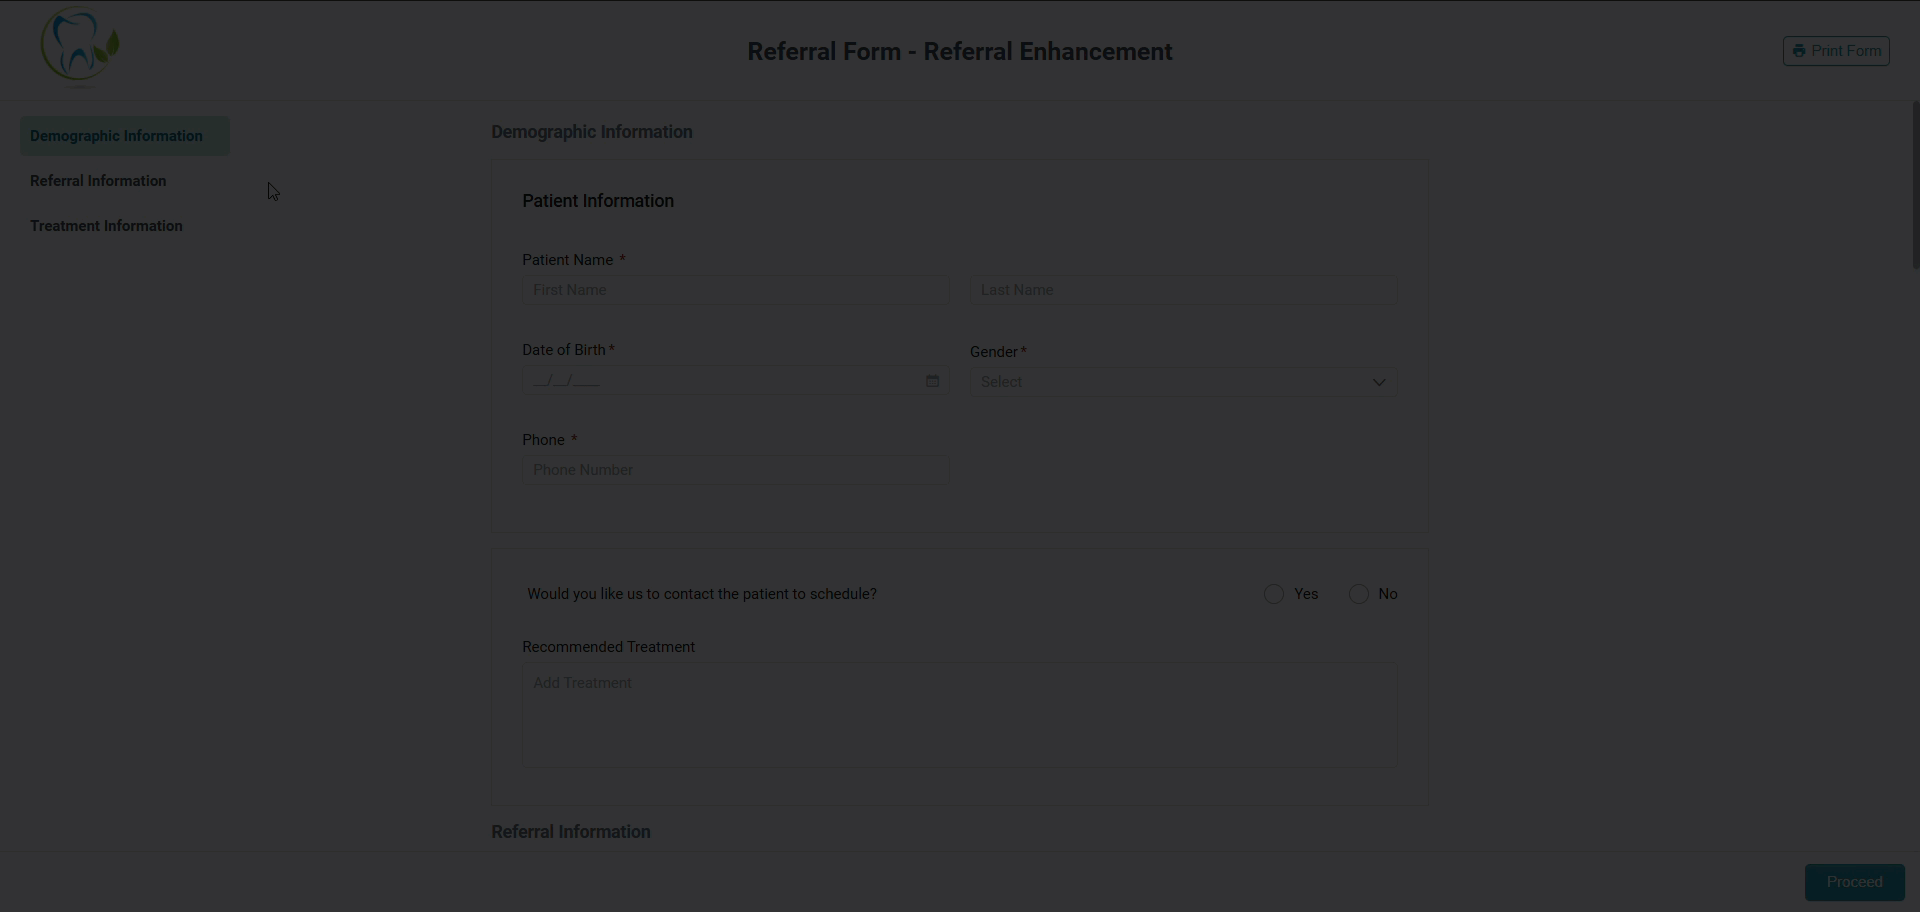Click the Add Treatment text area
The width and height of the screenshot is (1920, 912).
tap(959, 715)
